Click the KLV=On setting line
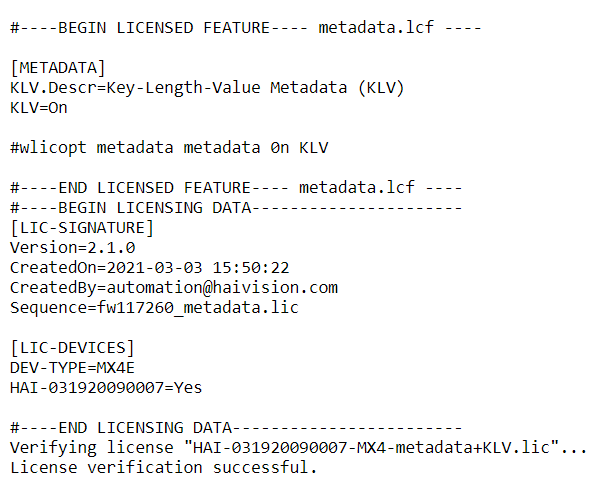Image resolution: width=614 pixels, height=493 pixels. pyautogui.click(x=39, y=108)
